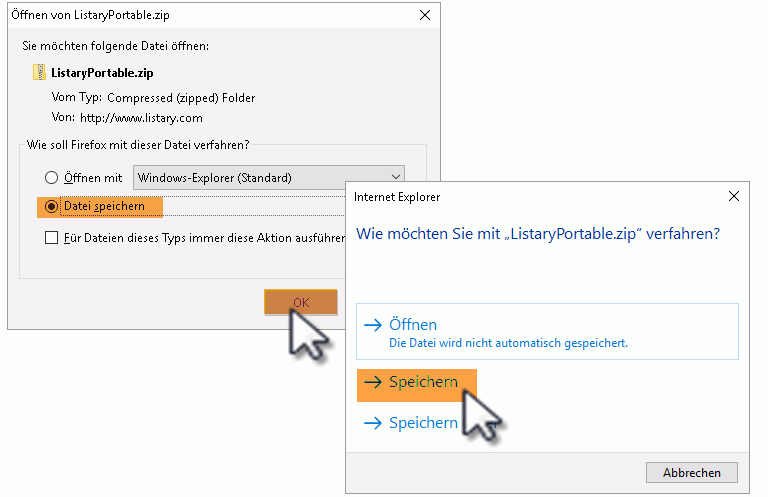The width and height of the screenshot is (768, 497).
Task: Click the bold ListaryPortable.zip file name
Action: [x=102, y=73]
